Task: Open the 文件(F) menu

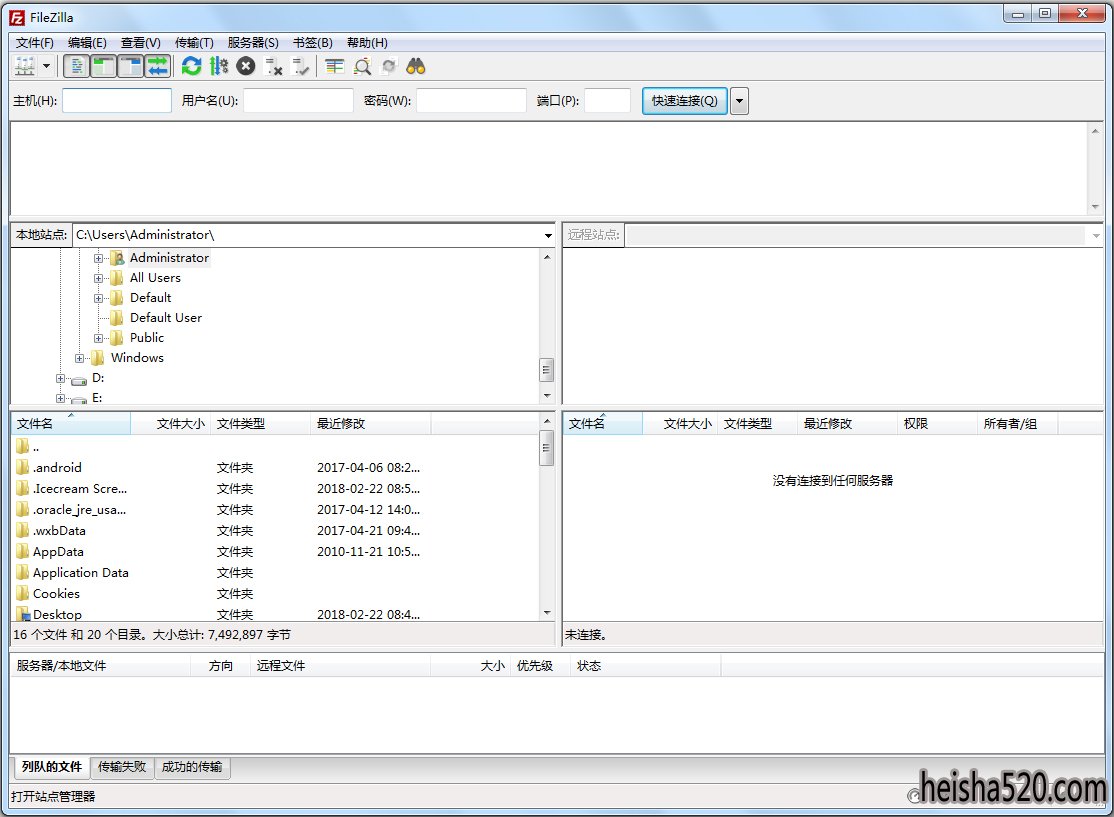Action: coord(35,43)
